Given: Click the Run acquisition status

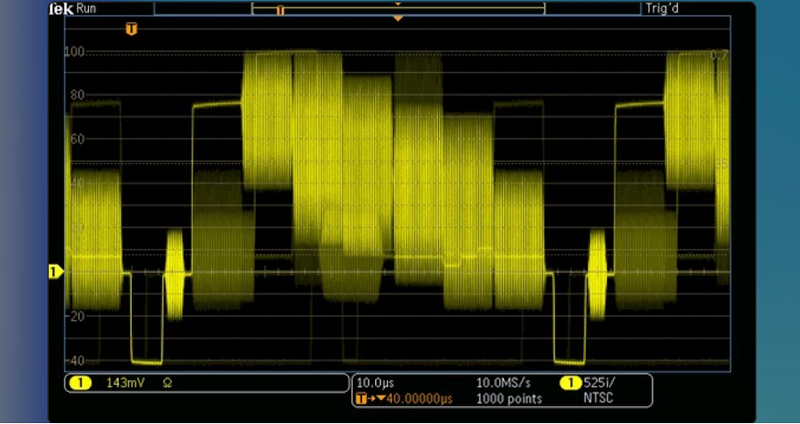Looking at the screenshot, I should tap(87, 7).
